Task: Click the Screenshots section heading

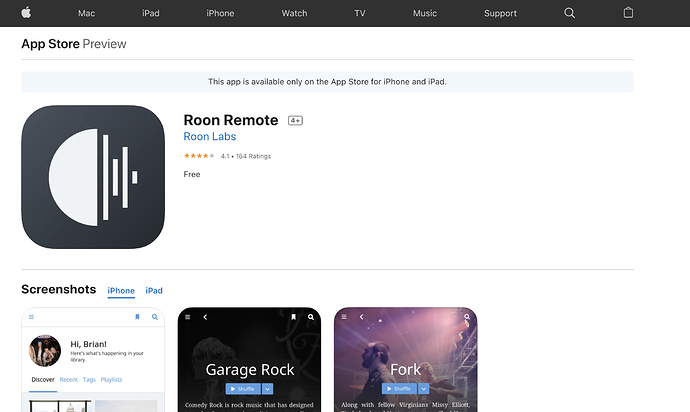Action: tap(59, 289)
